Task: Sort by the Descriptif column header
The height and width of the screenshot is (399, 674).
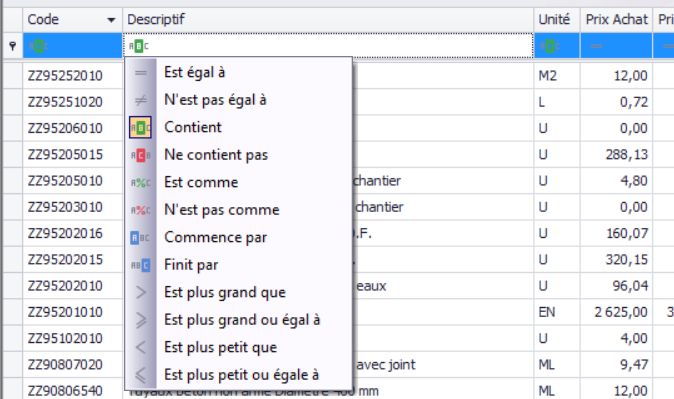Action: (328, 19)
